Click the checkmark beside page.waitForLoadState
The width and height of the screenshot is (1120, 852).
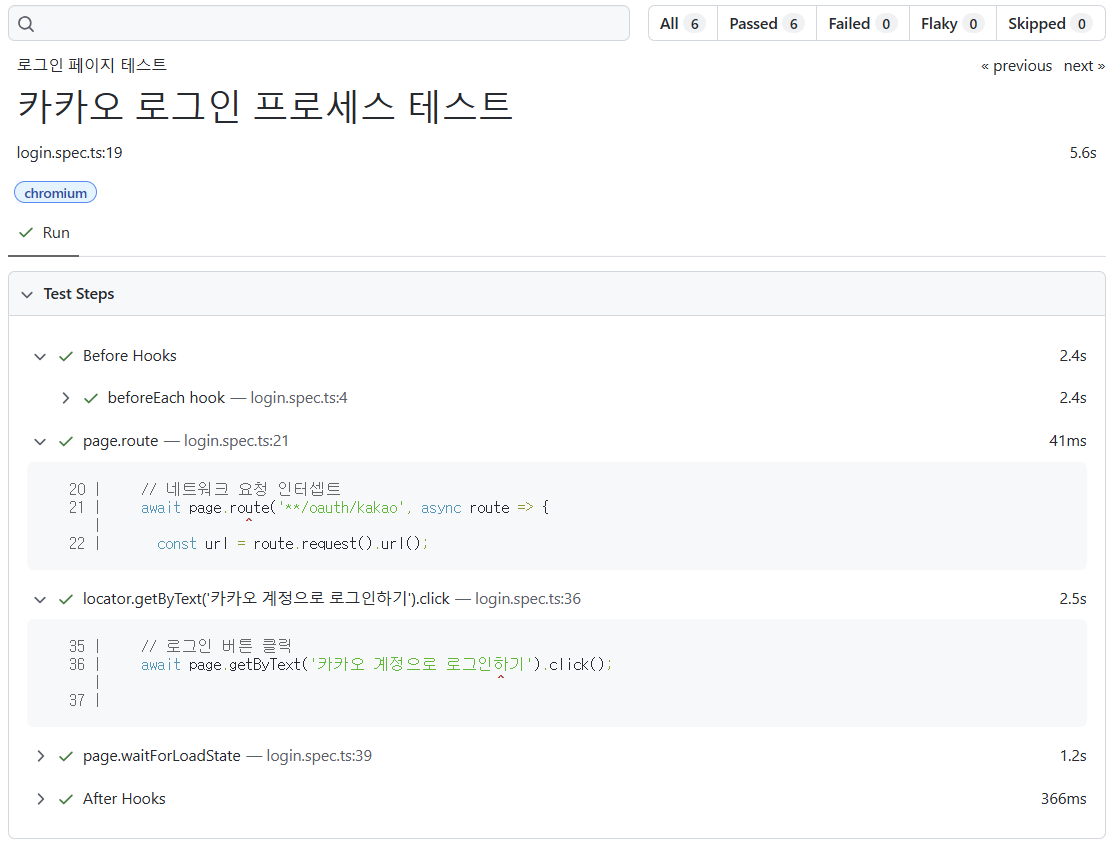(x=66, y=756)
